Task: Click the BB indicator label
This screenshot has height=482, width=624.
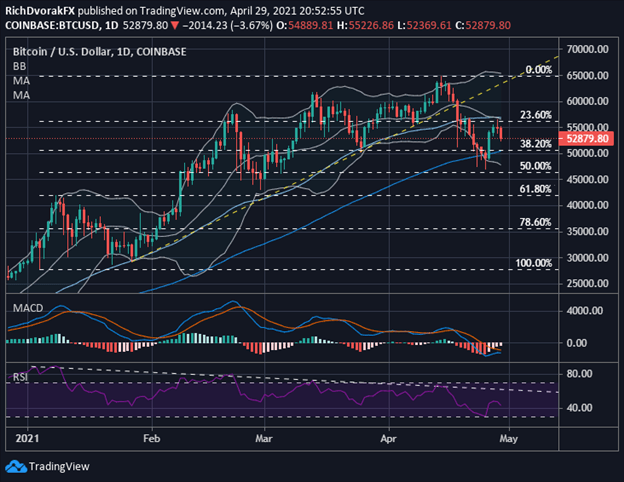Action: click(x=20, y=66)
